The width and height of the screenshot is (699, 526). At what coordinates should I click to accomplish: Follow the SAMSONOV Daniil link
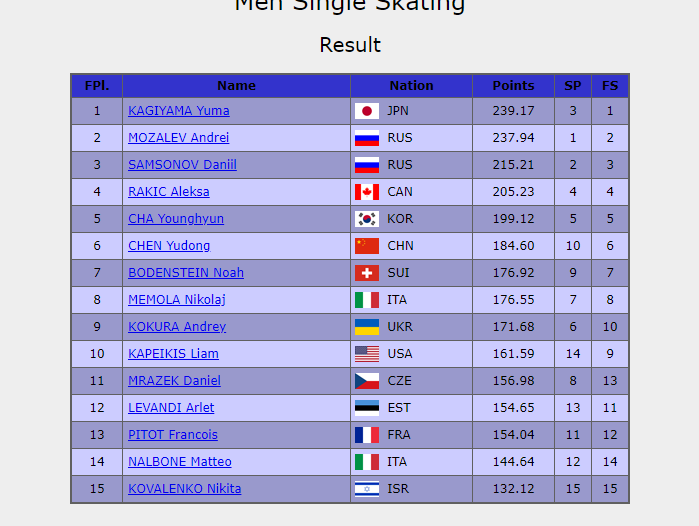182,164
